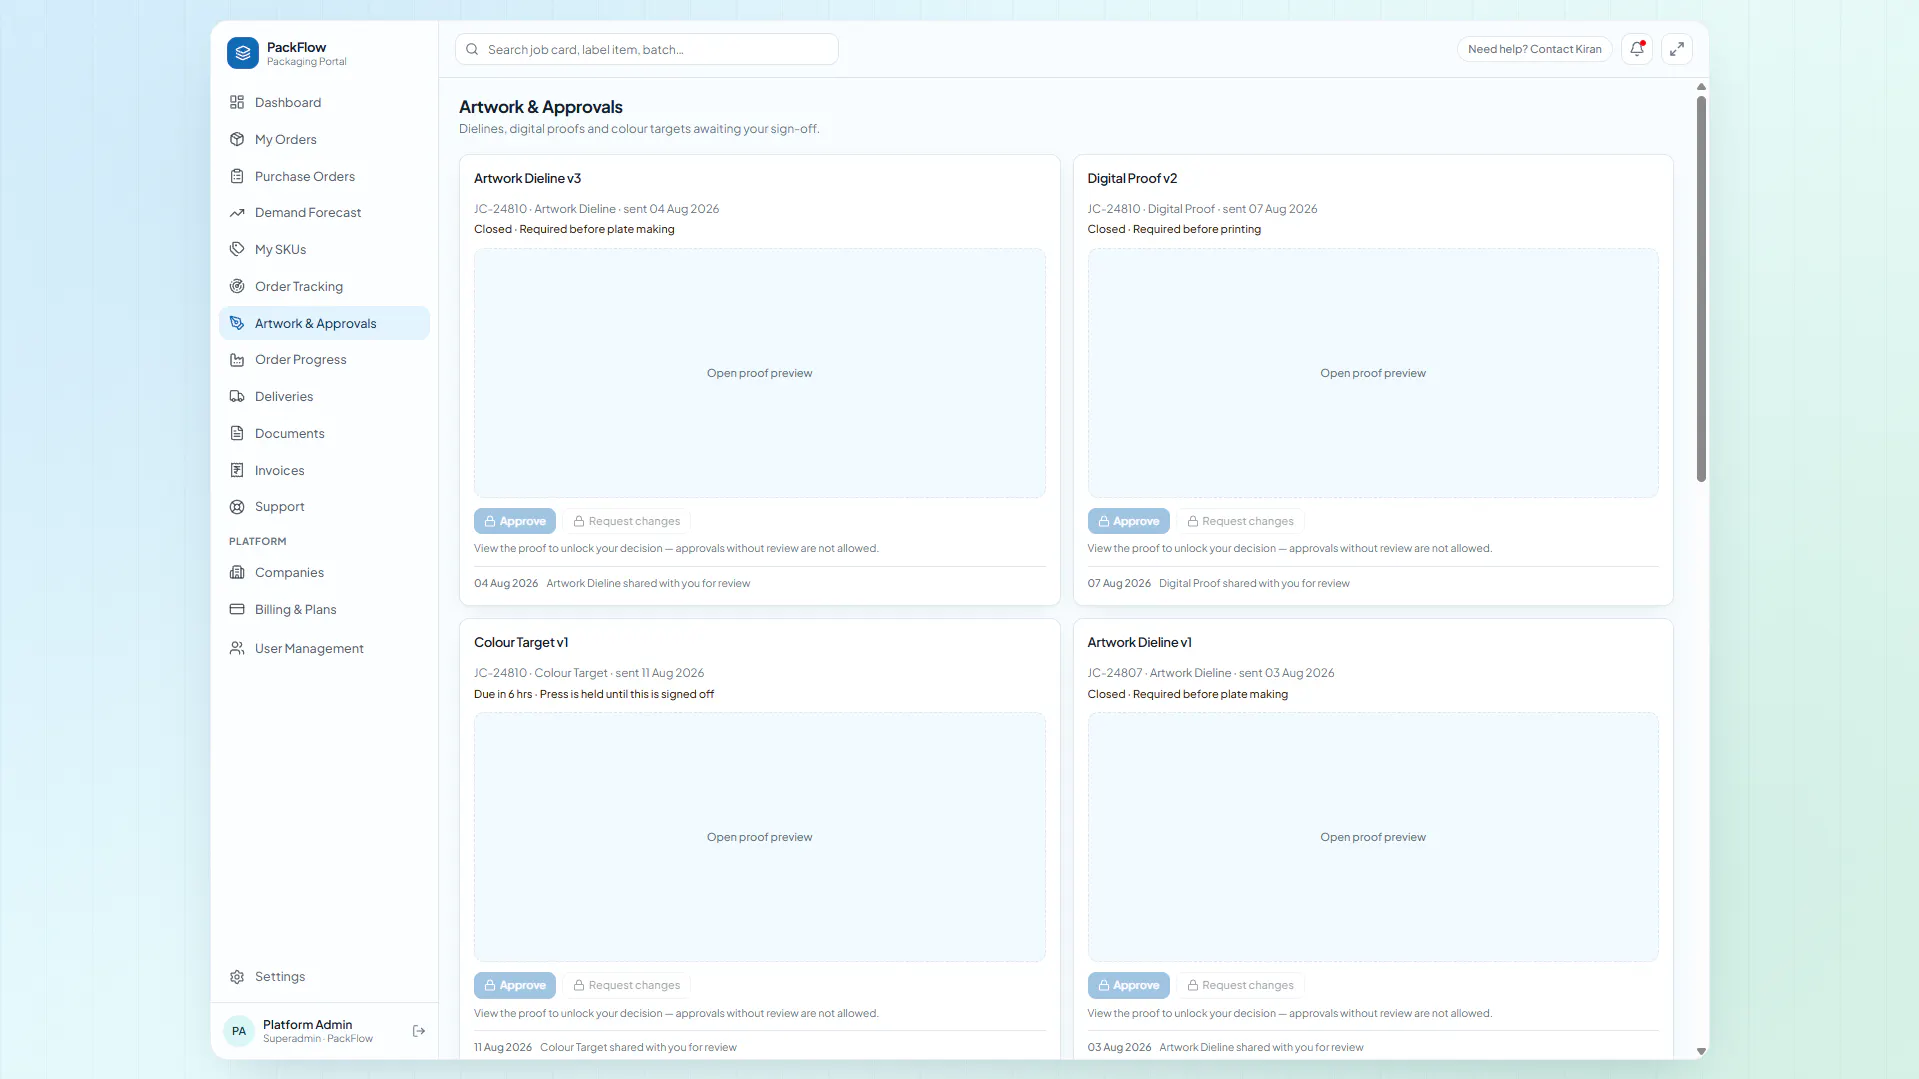Click the Artwork & Approvals pen icon

click(x=237, y=323)
